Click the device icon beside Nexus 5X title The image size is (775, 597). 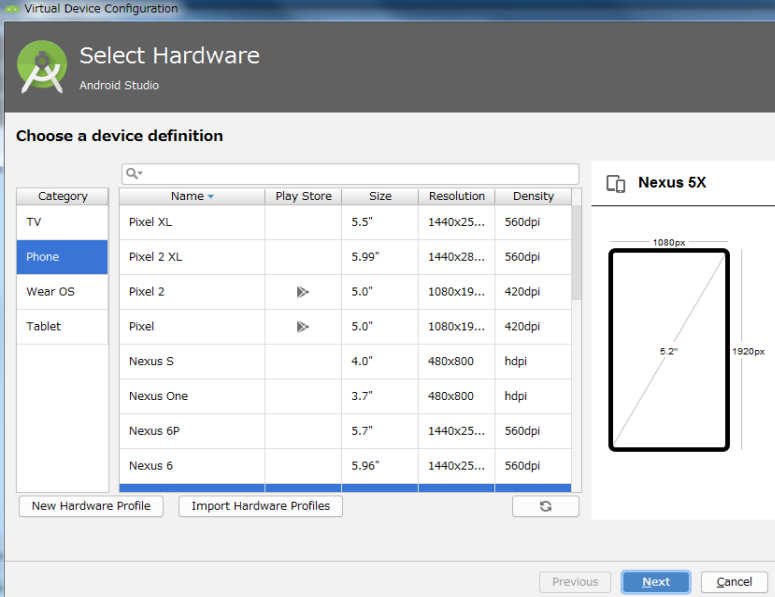point(616,183)
